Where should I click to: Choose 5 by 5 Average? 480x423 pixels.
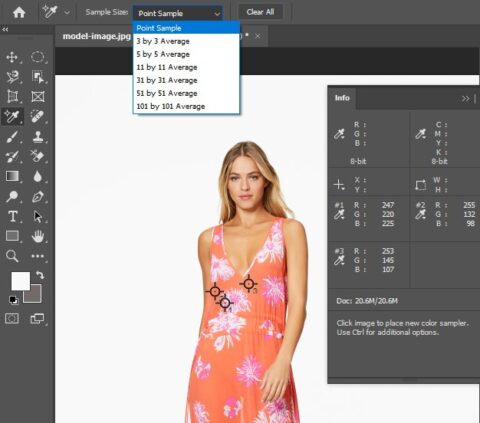pyautogui.click(x=186, y=54)
